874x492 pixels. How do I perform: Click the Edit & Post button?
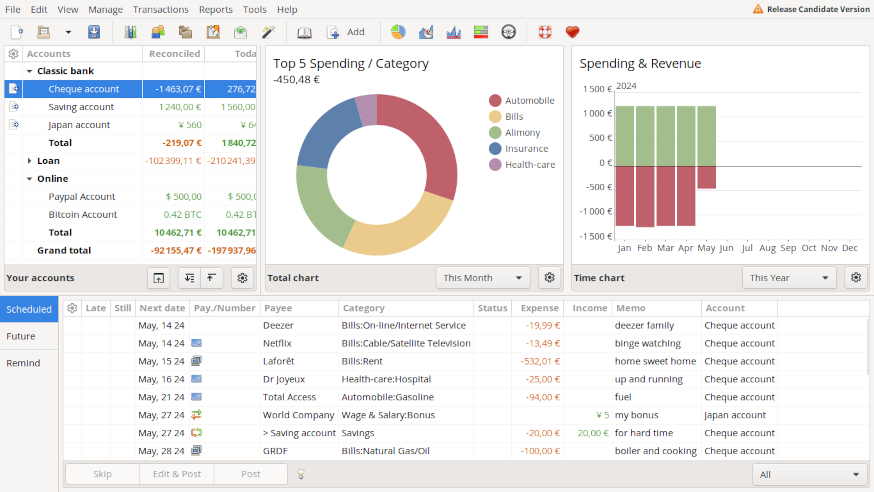tap(177, 474)
